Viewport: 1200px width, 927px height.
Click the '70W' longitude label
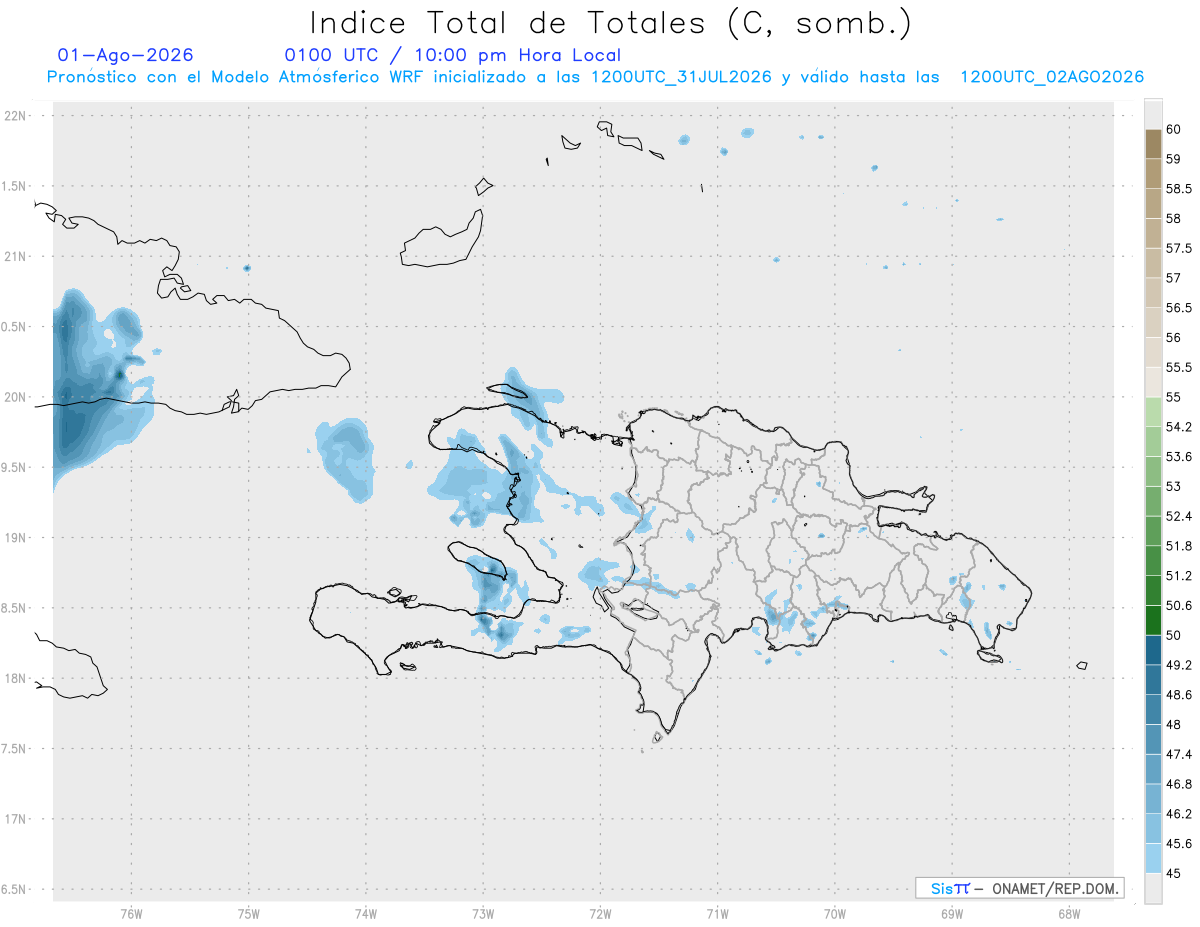tap(834, 914)
